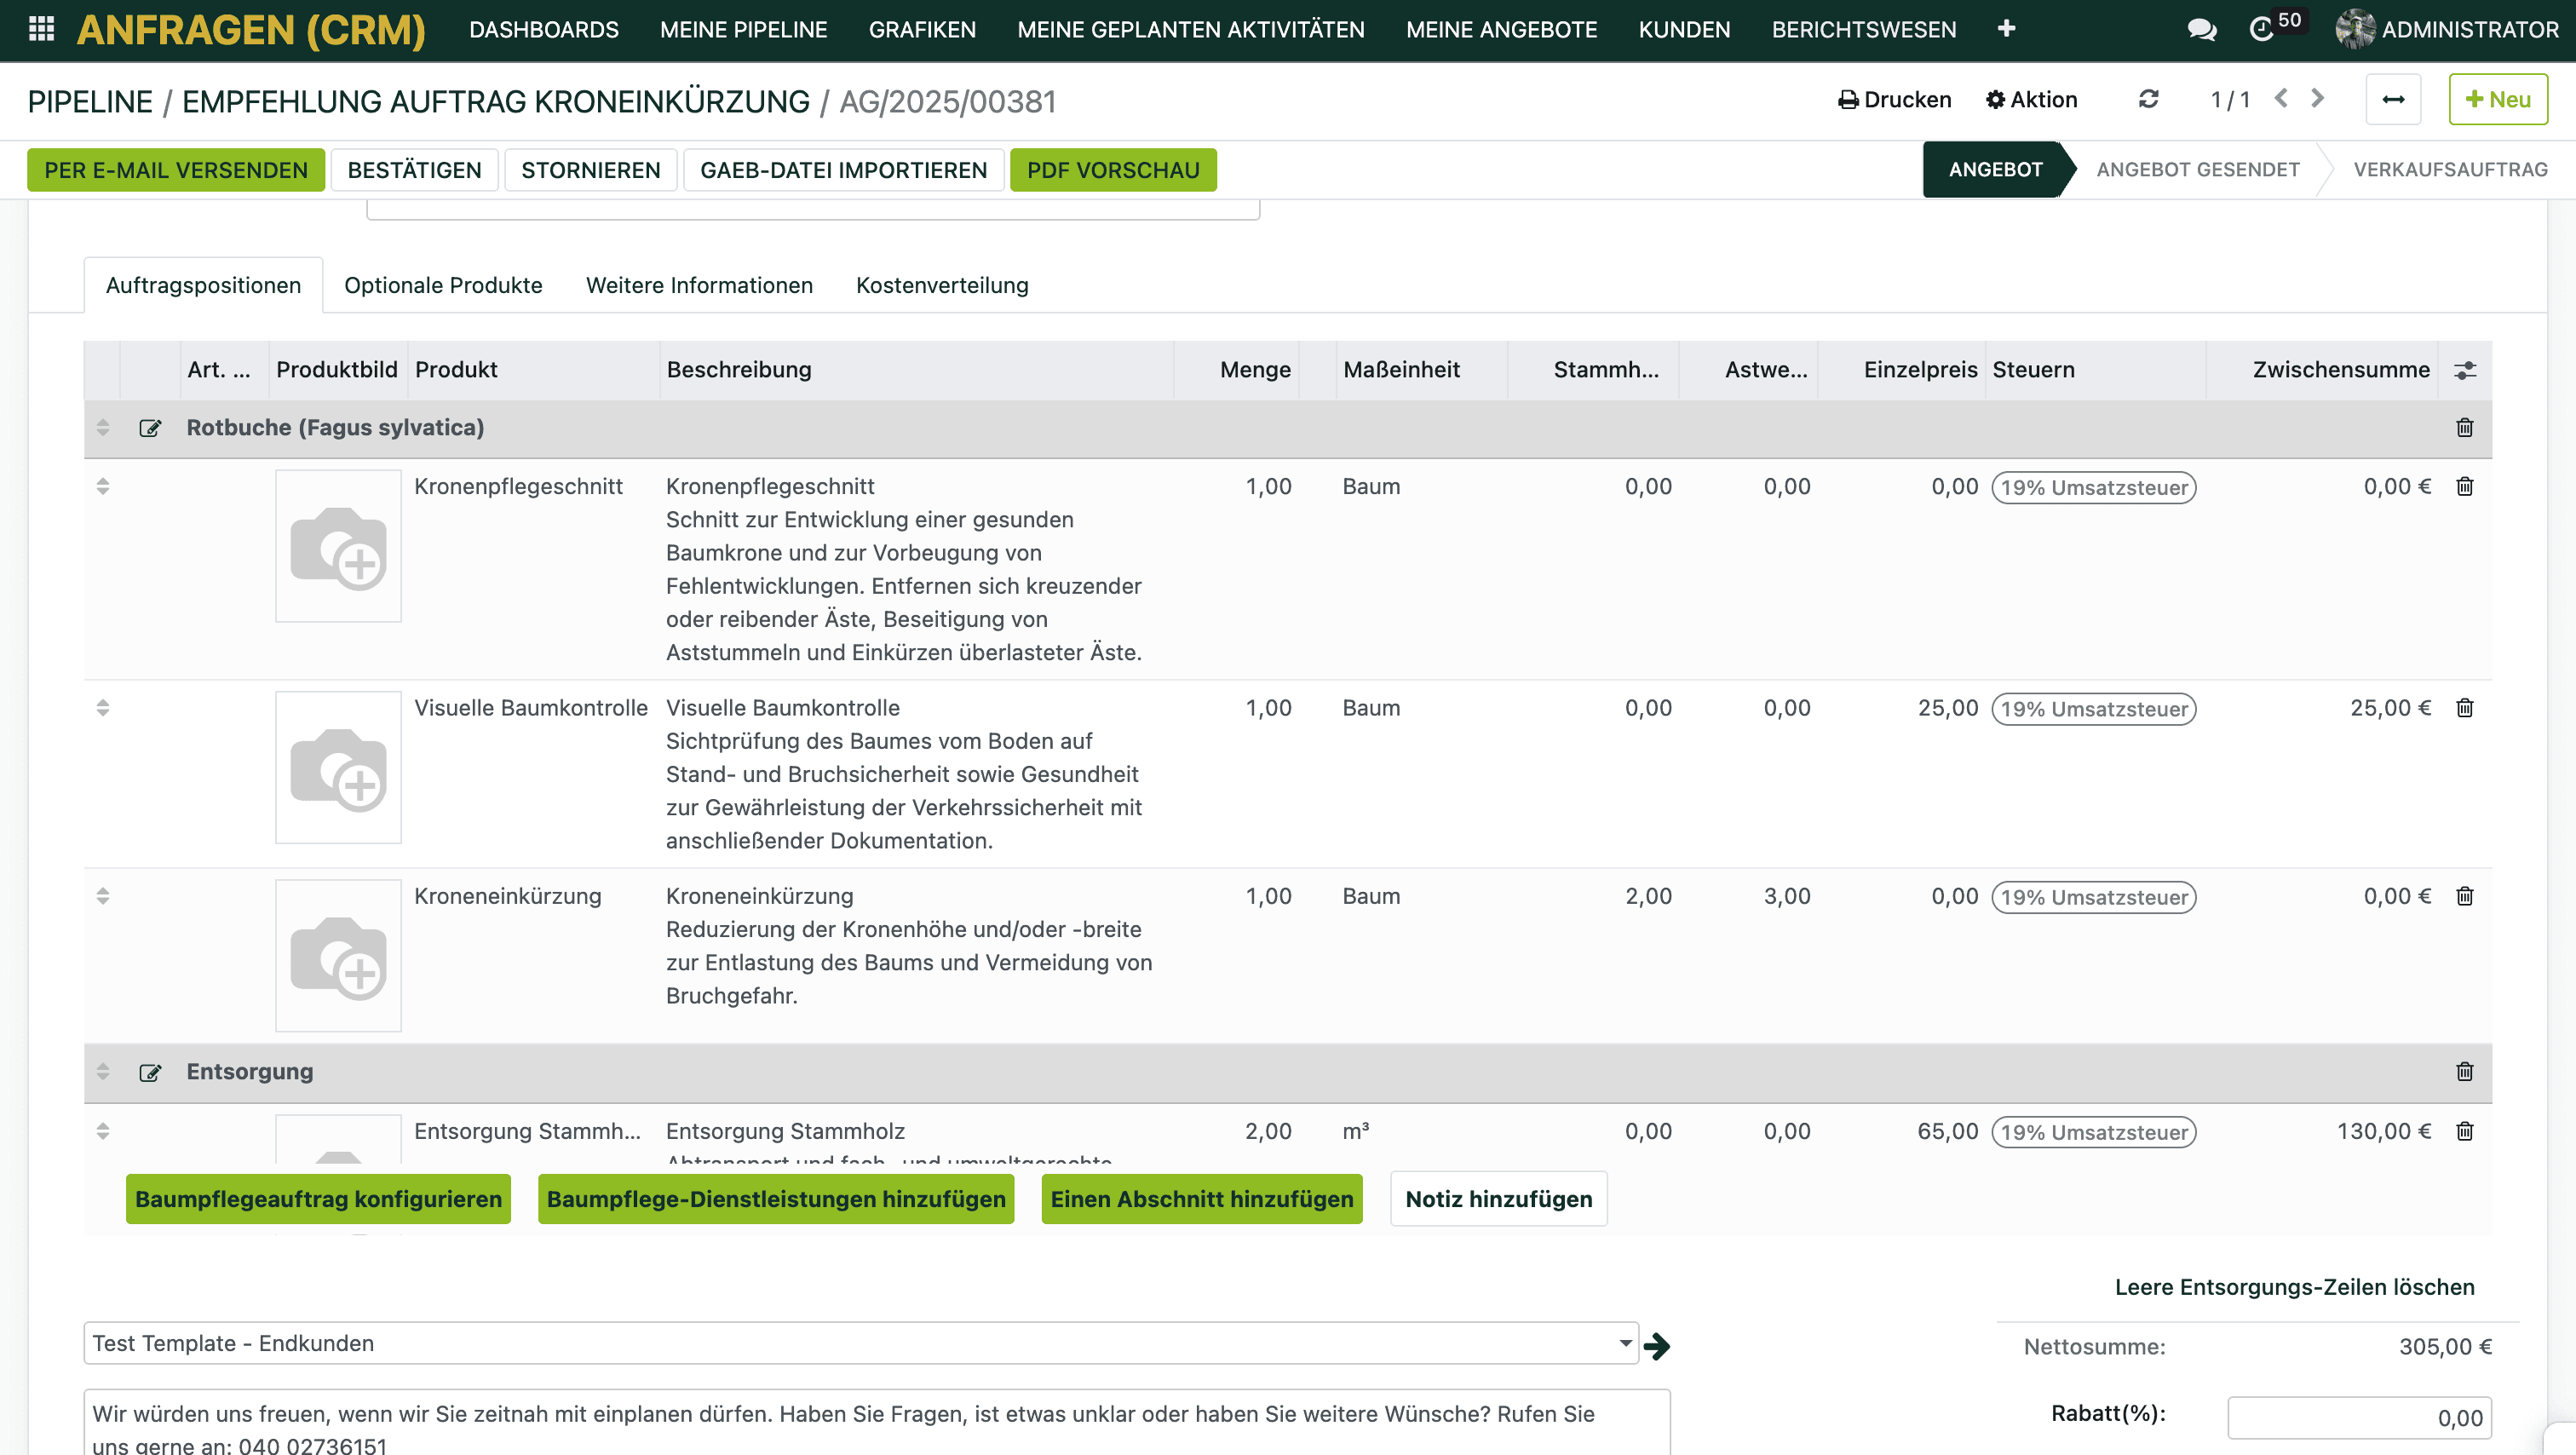Image resolution: width=2576 pixels, height=1455 pixels.
Task: Delete the Entsorgung section with trash icon
Action: 2464,1072
